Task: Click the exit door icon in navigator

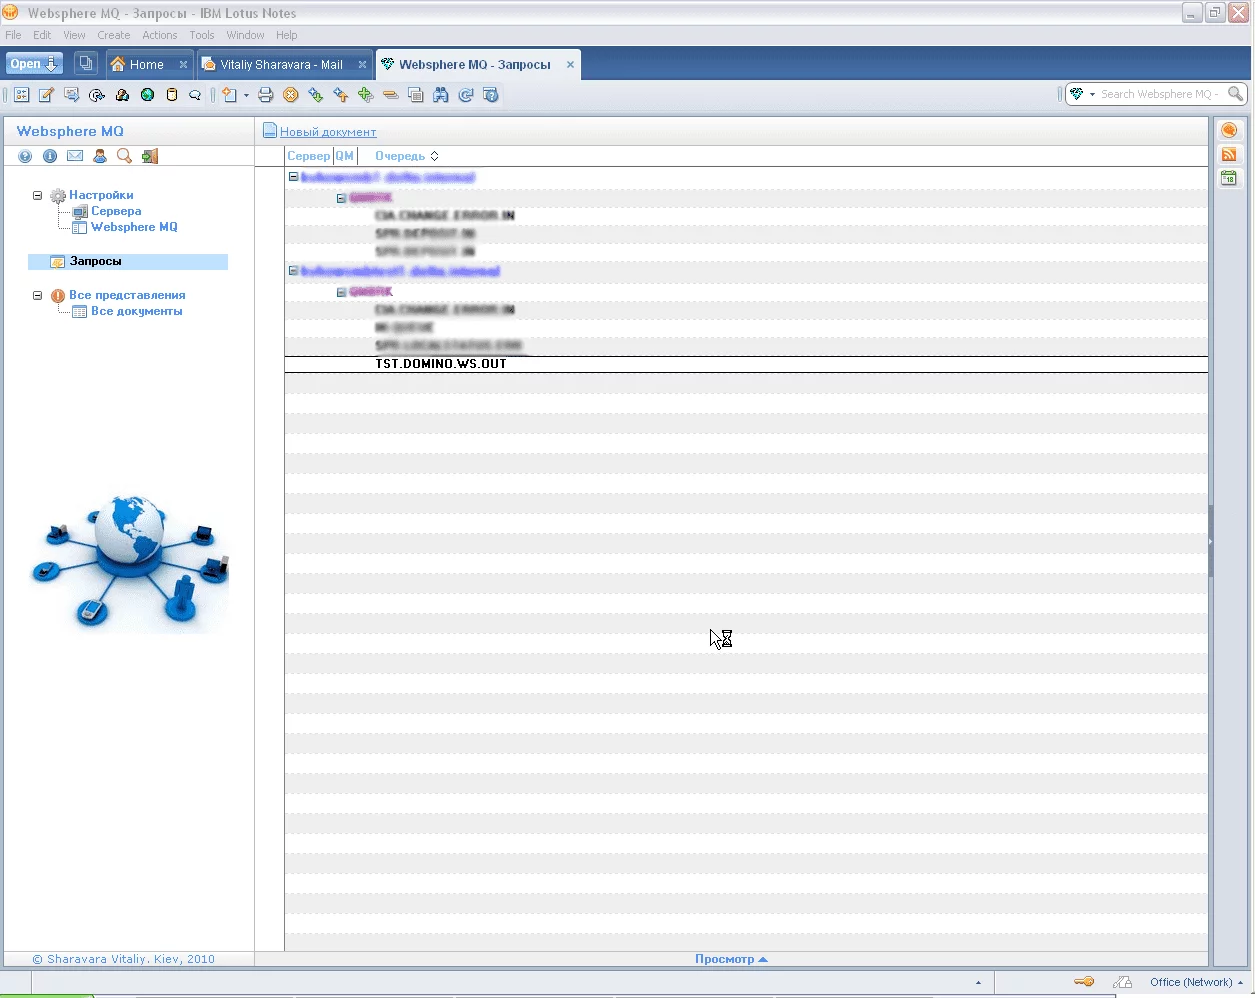Action: pyautogui.click(x=150, y=156)
